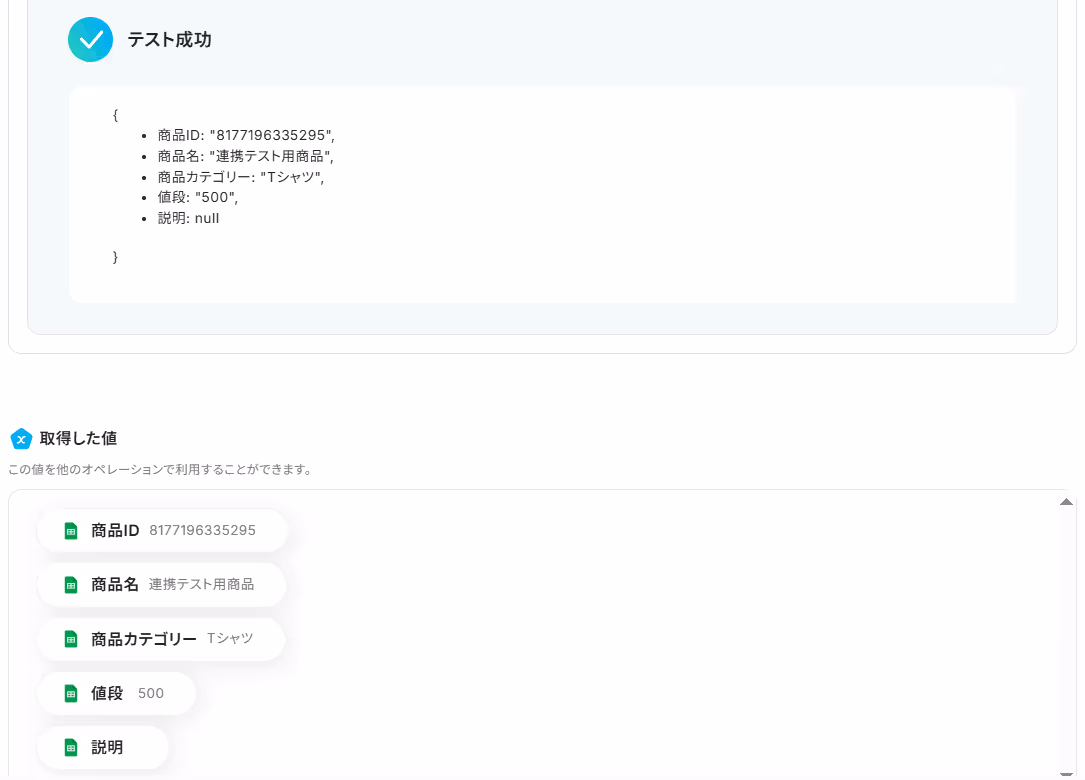Click the scroll down arrow of values list

pyautogui.click(x=1066, y=774)
